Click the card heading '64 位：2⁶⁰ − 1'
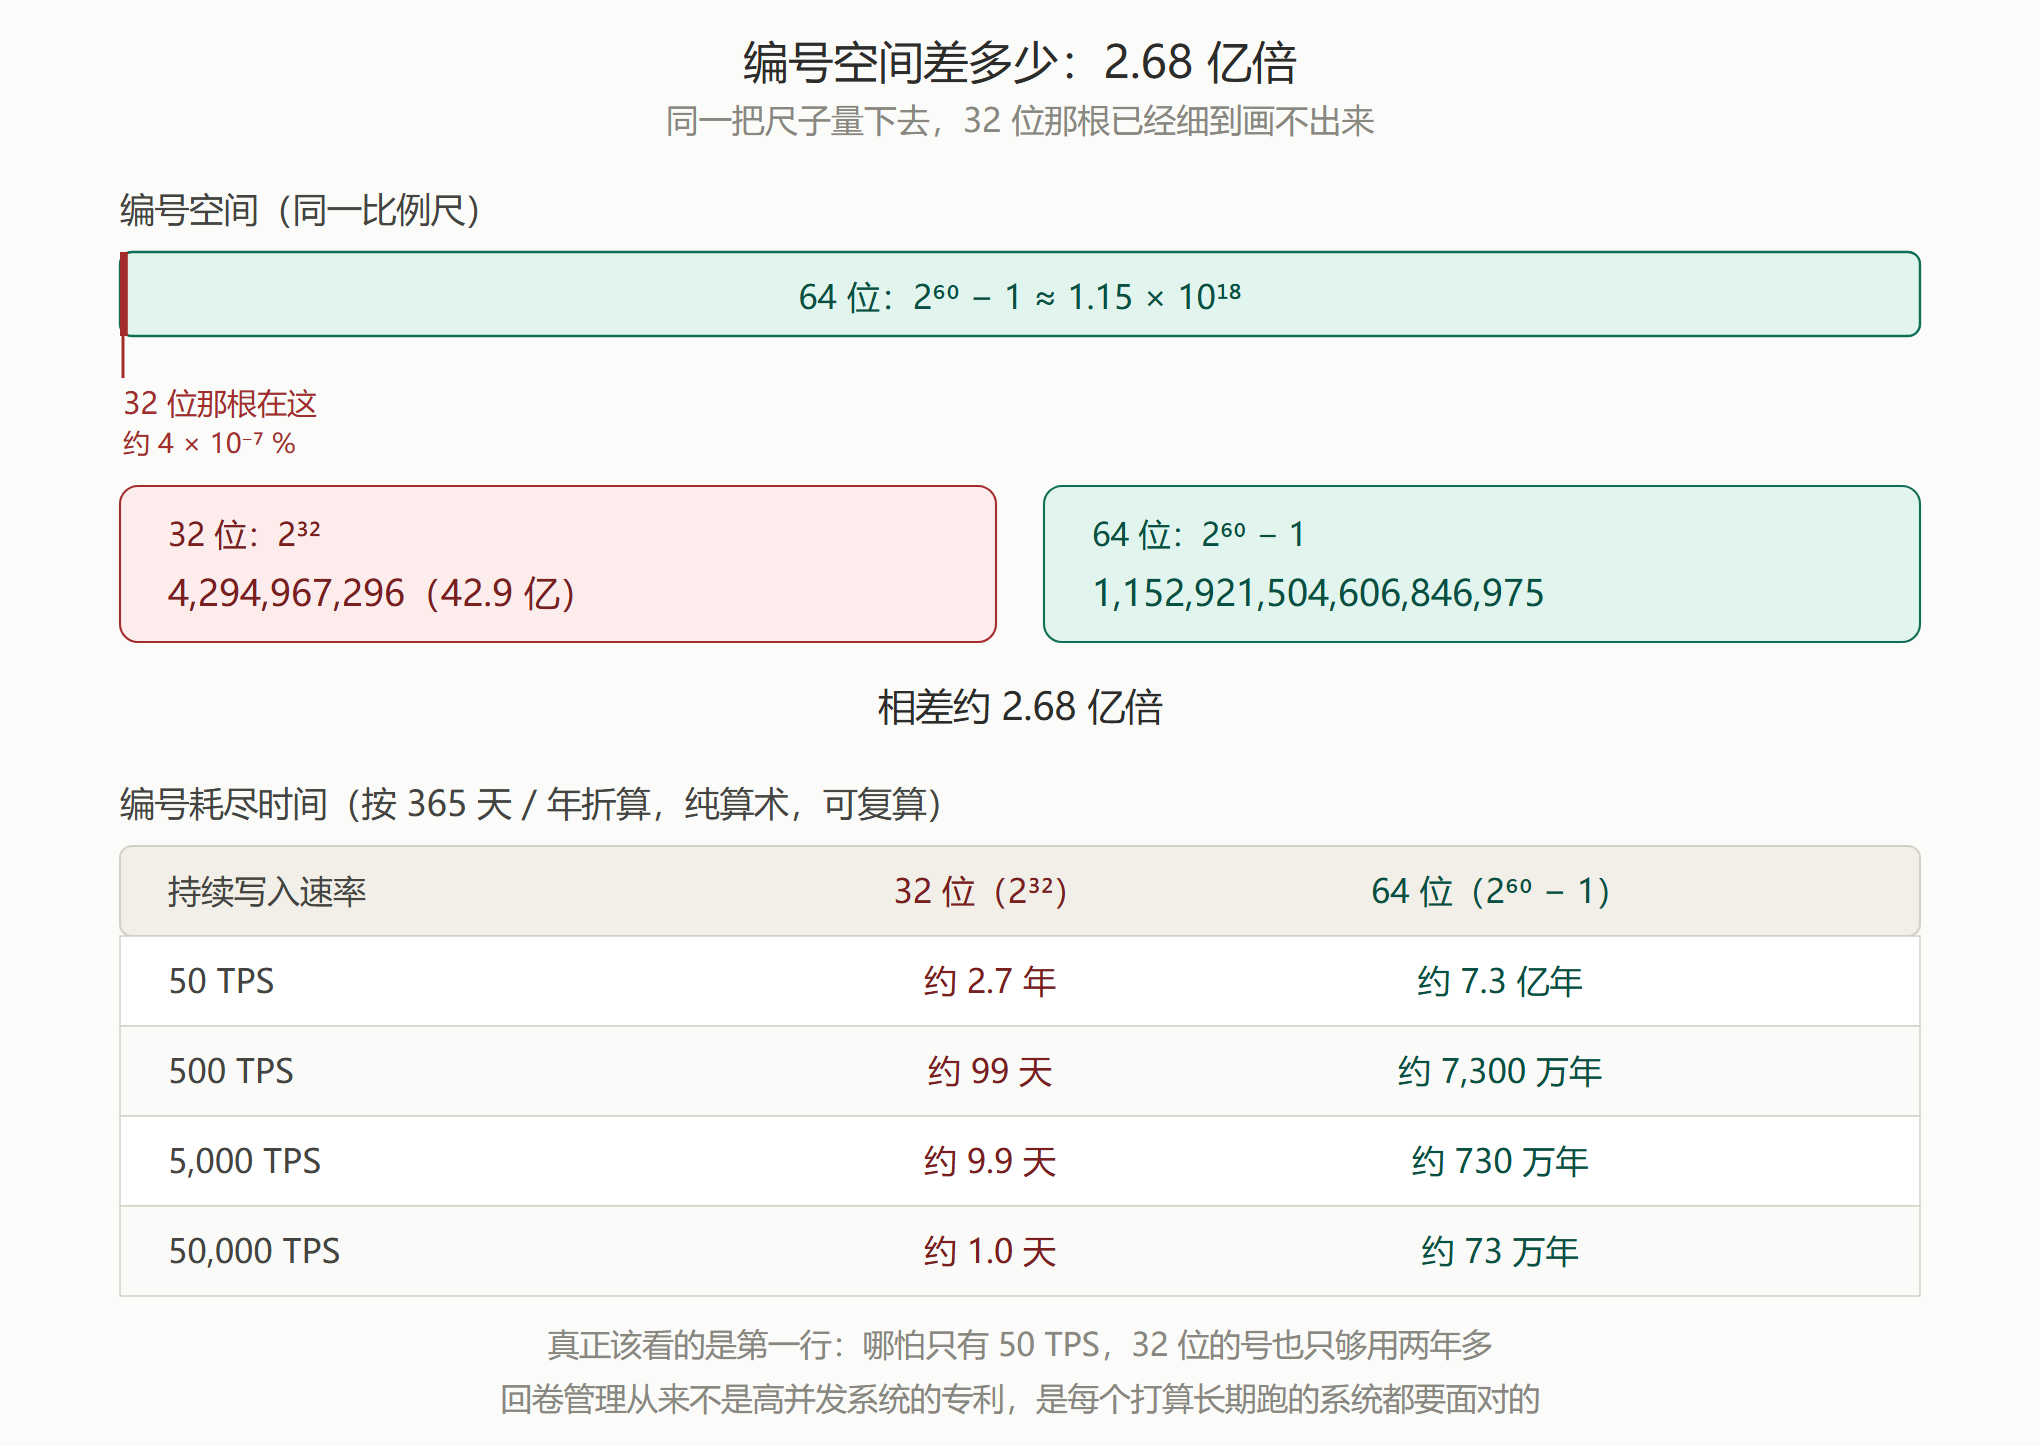Image resolution: width=2040 pixels, height=1446 pixels. (1198, 534)
